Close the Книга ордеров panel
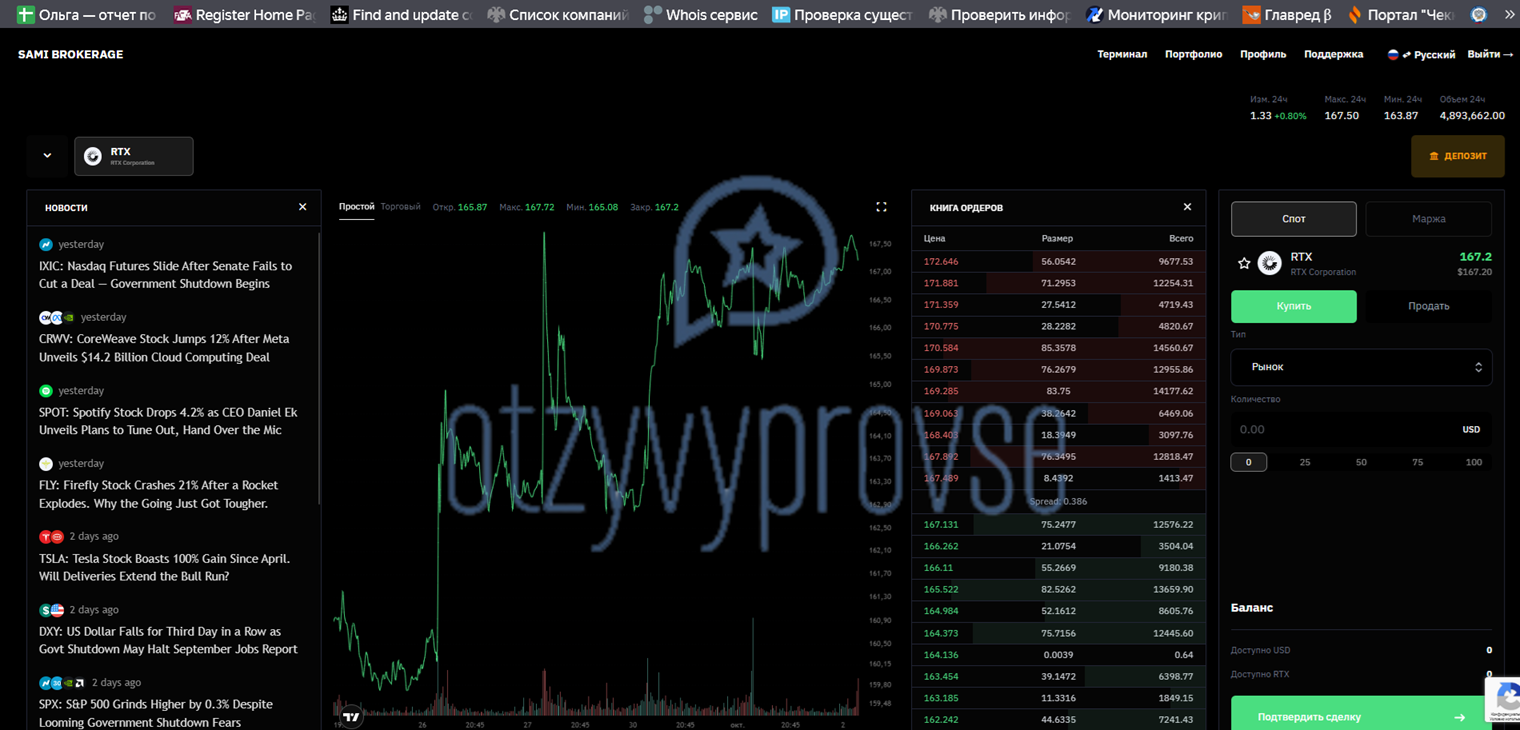The height and width of the screenshot is (730, 1520). pos(1187,207)
